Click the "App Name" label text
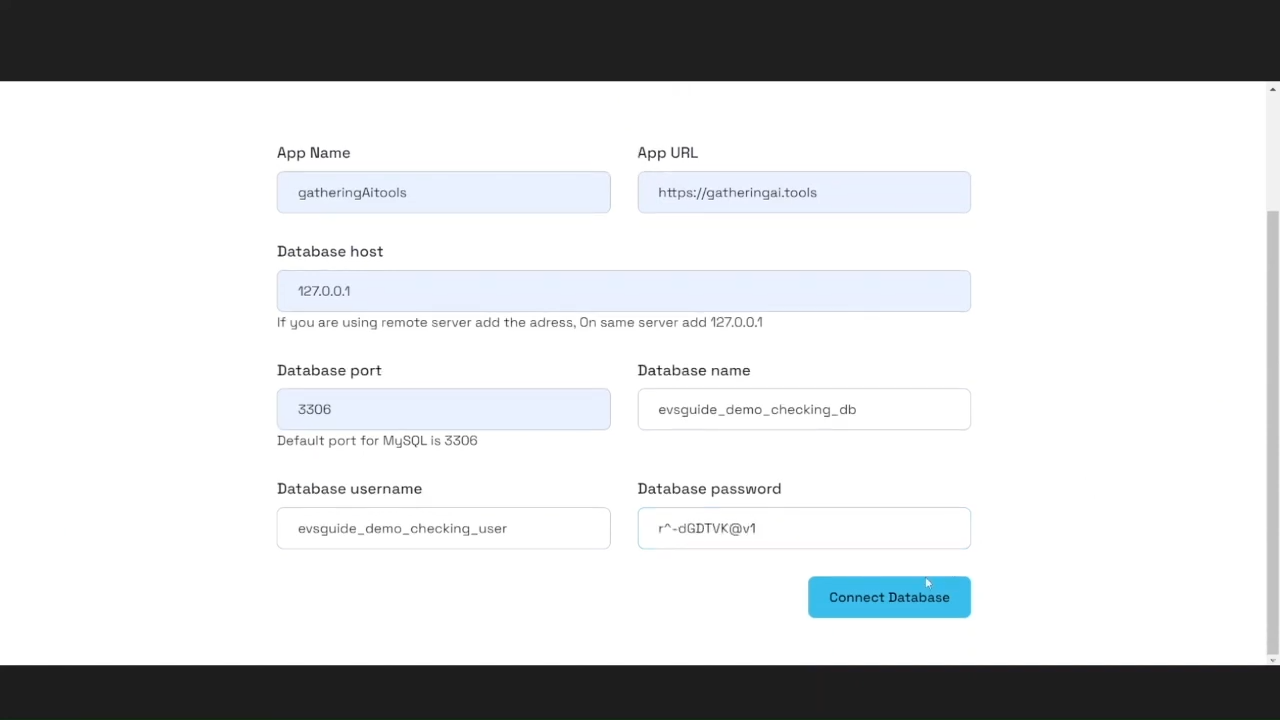Viewport: 1280px width, 720px height. click(313, 153)
